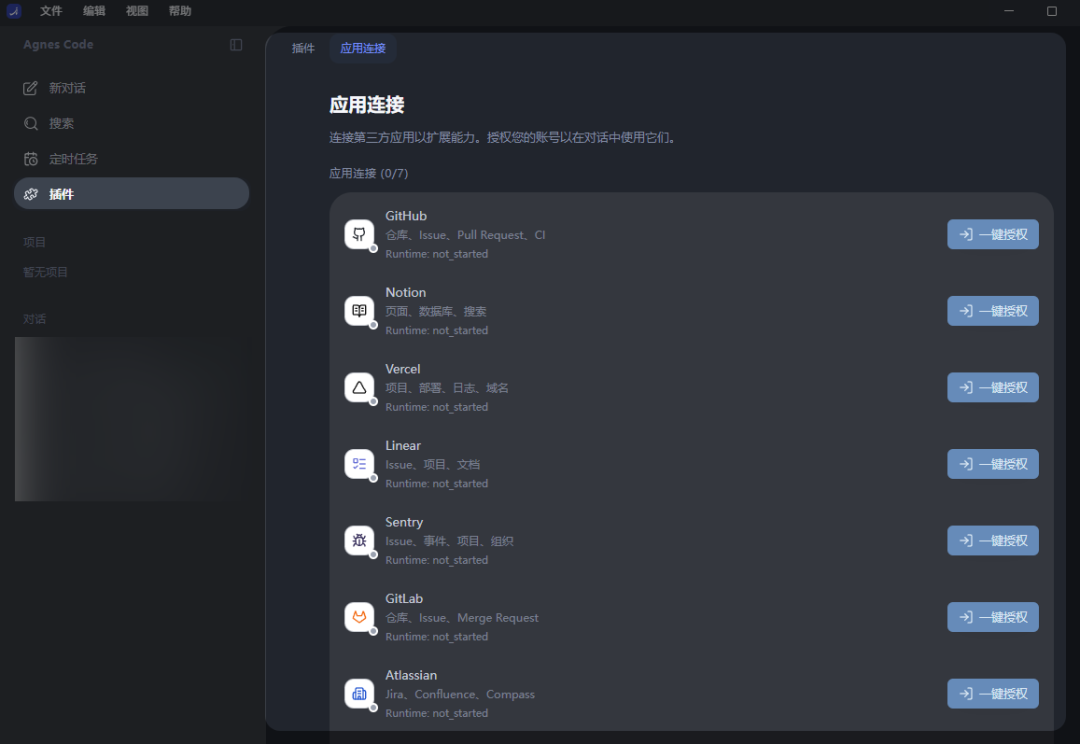Click the Vercel triangle icon
This screenshot has height=744, width=1080.
click(x=359, y=387)
